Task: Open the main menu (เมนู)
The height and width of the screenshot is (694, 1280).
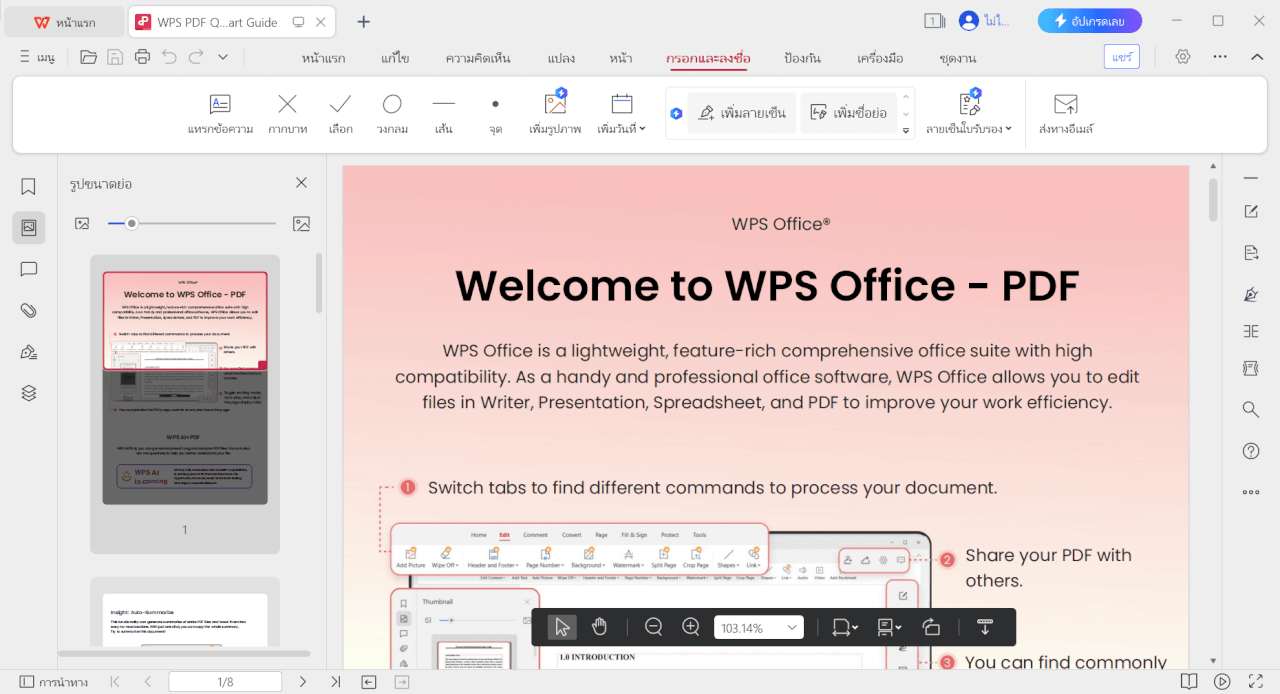Action: pos(36,57)
